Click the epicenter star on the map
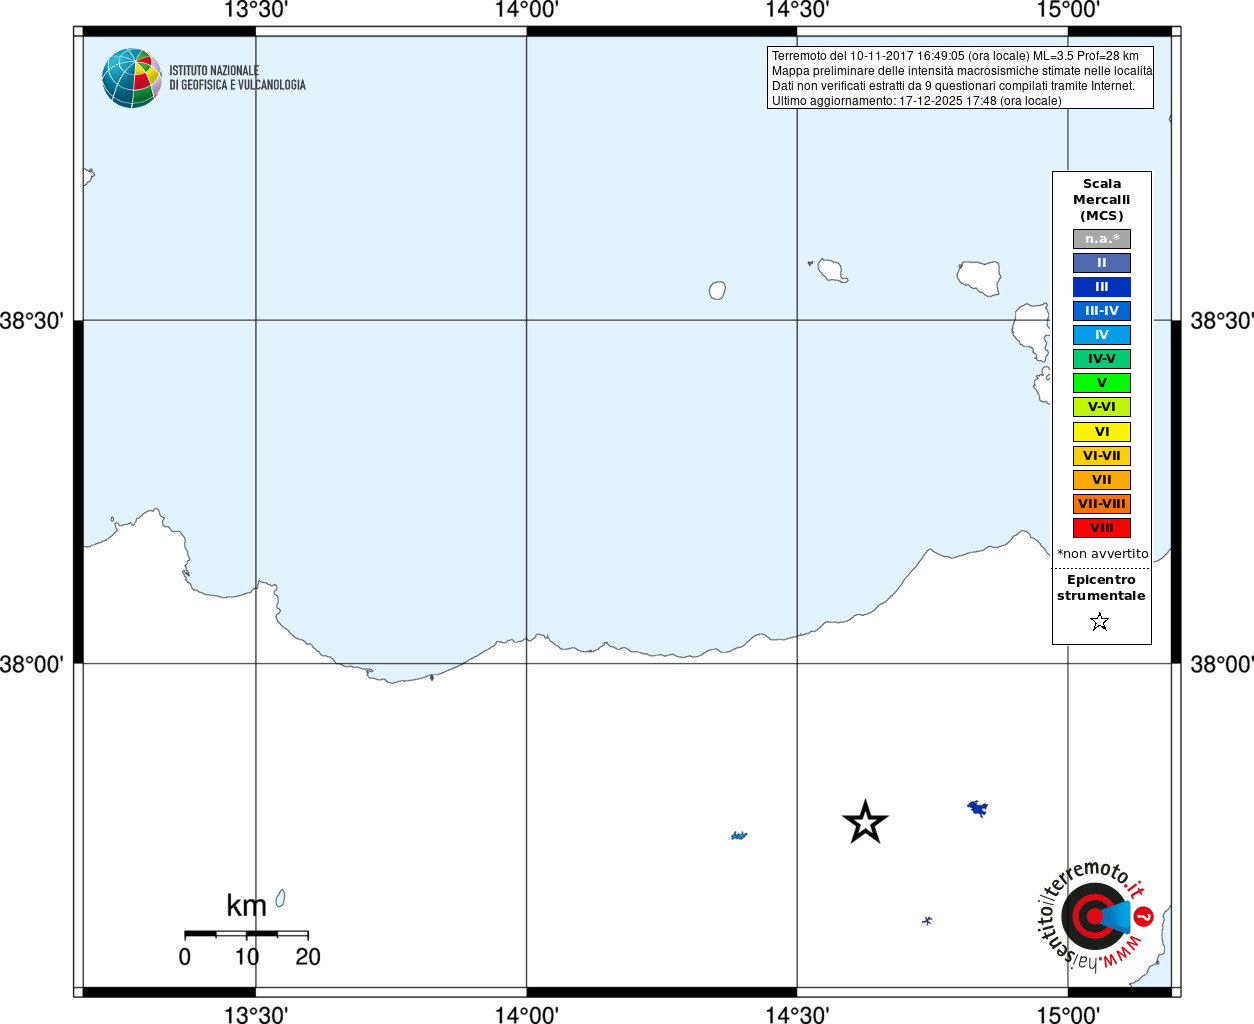The image size is (1254, 1024). (865, 822)
